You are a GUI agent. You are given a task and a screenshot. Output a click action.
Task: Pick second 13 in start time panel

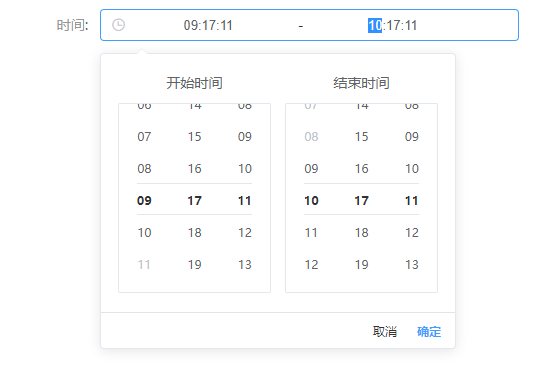245,265
